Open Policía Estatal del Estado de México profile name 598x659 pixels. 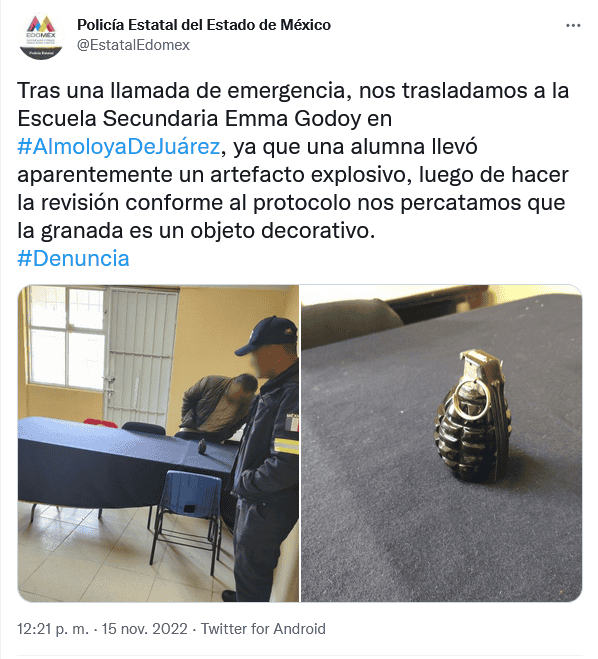pyautogui.click(x=204, y=25)
